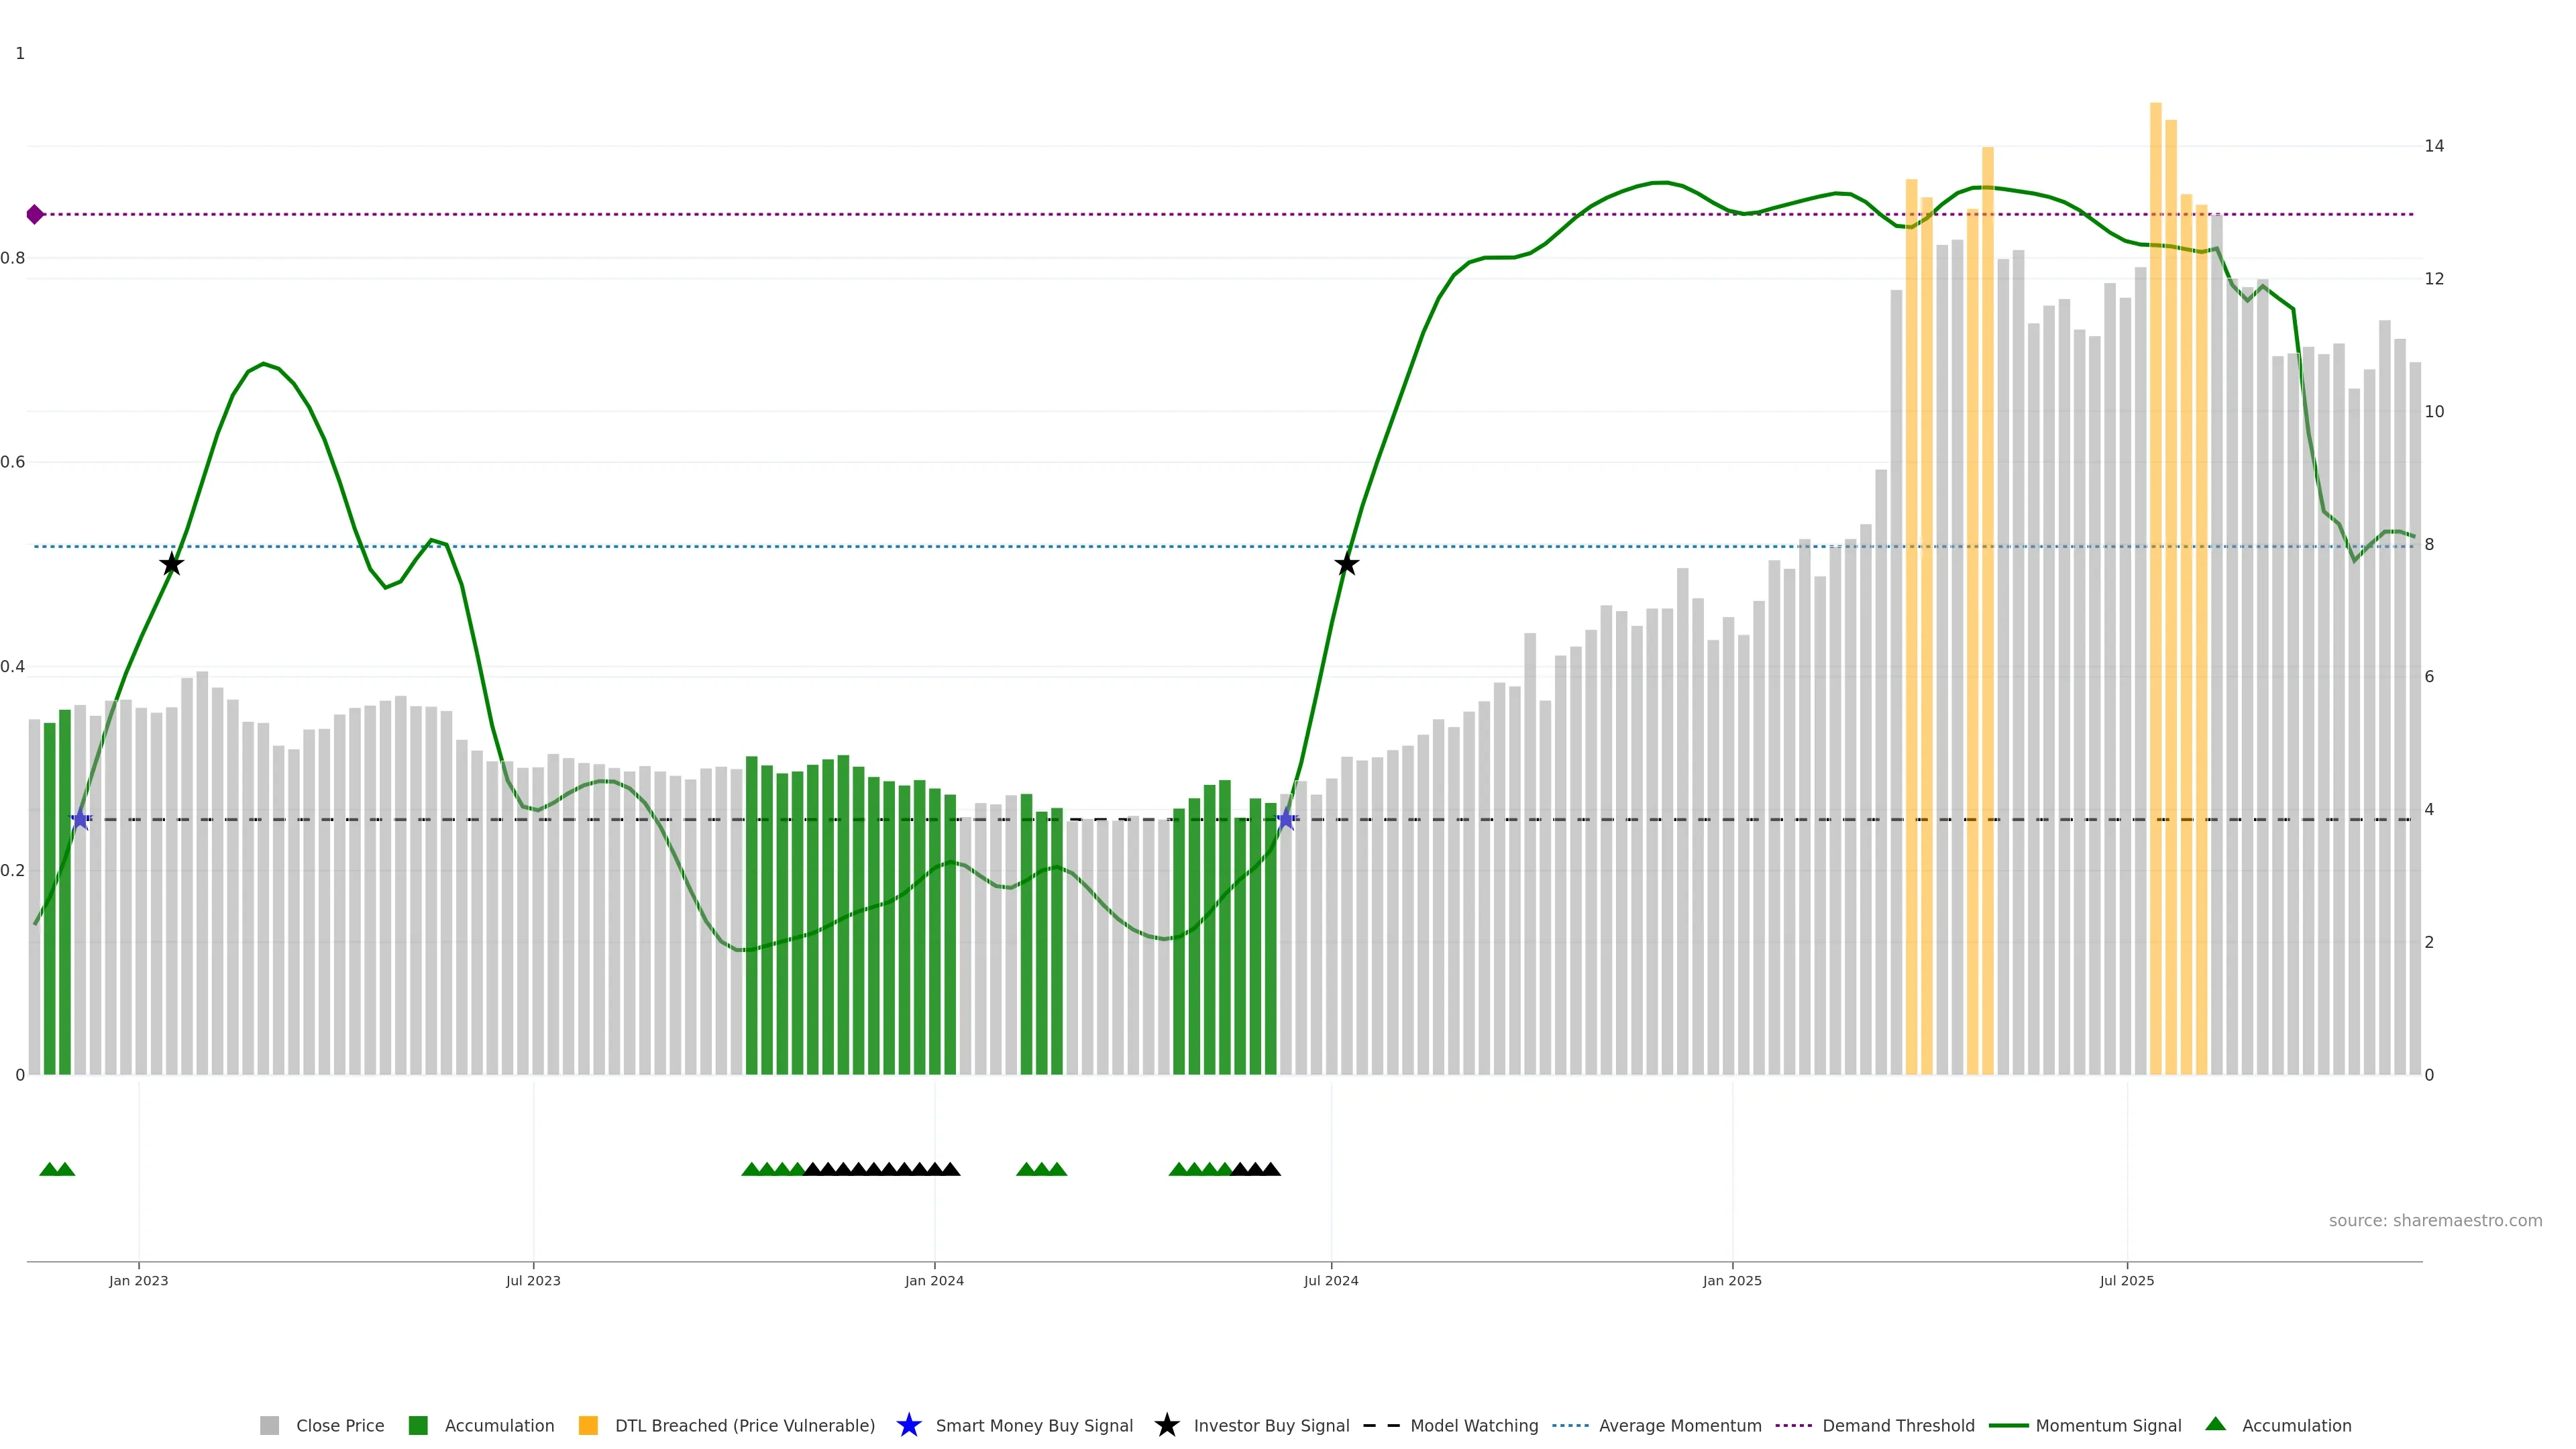Viewport: 2576px width, 1449px height.
Task: Click the green triangle legend icon
Action: (x=2215, y=1424)
